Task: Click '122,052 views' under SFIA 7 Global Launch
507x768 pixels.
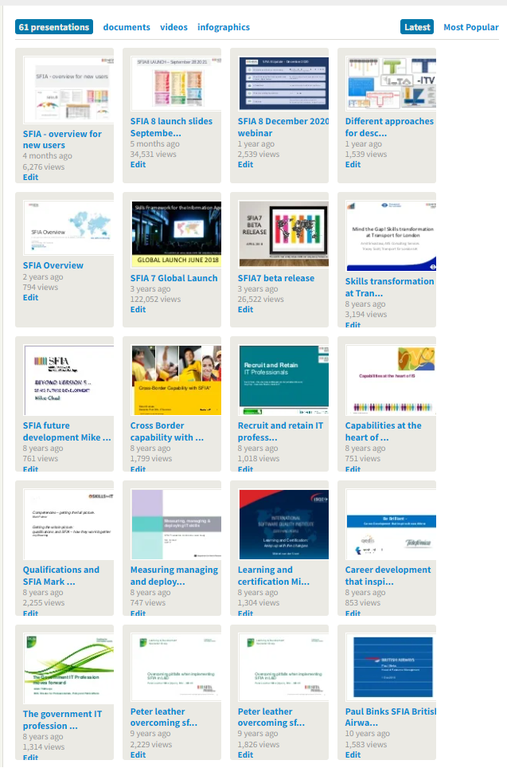Action: [x=155, y=299]
